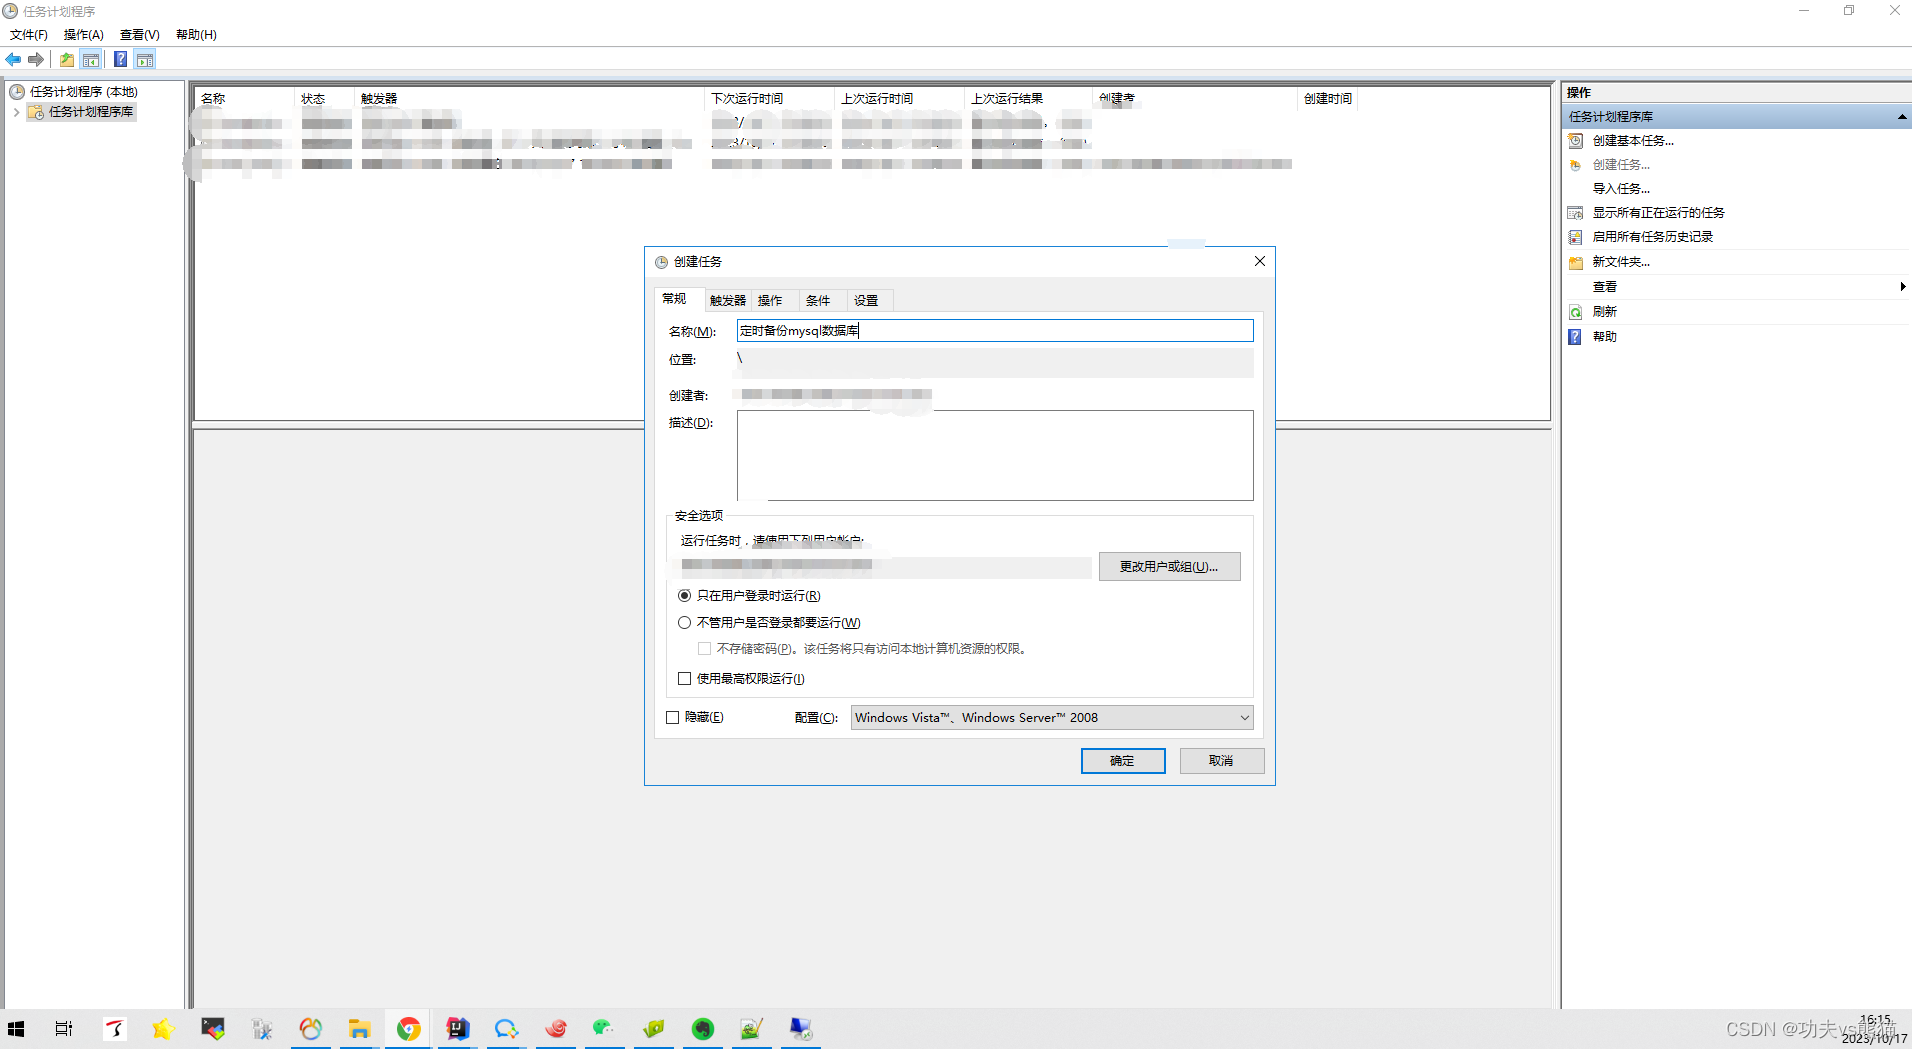Click 导入任务 in the actions pane
1912x1049 pixels.
click(x=1621, y=188)
